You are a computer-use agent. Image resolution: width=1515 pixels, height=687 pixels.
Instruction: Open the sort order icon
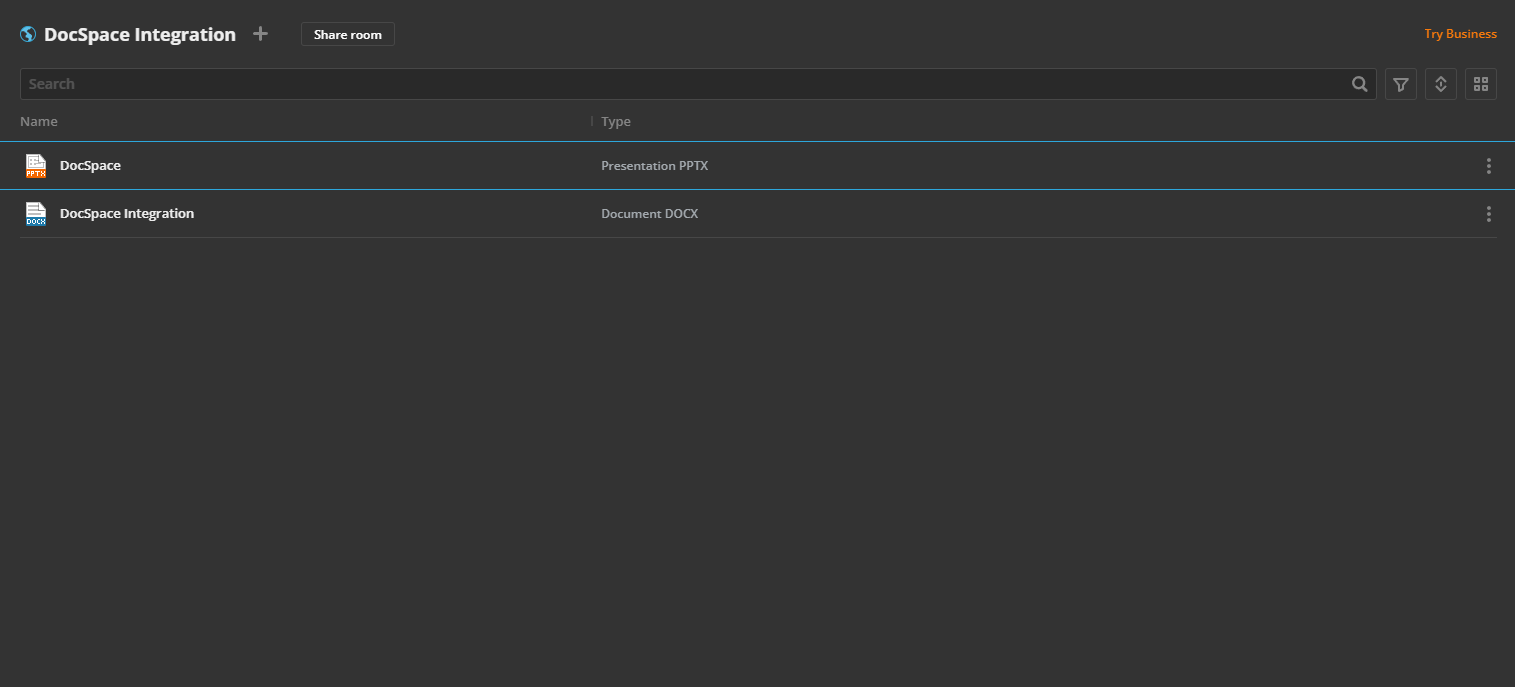tap(1441, 84)
